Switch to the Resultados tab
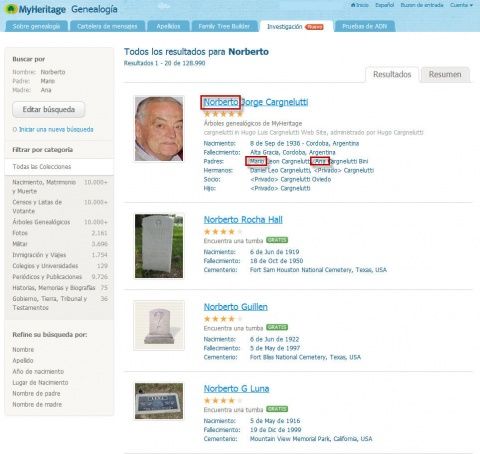480x454 pixels. (x=392, y=74)
